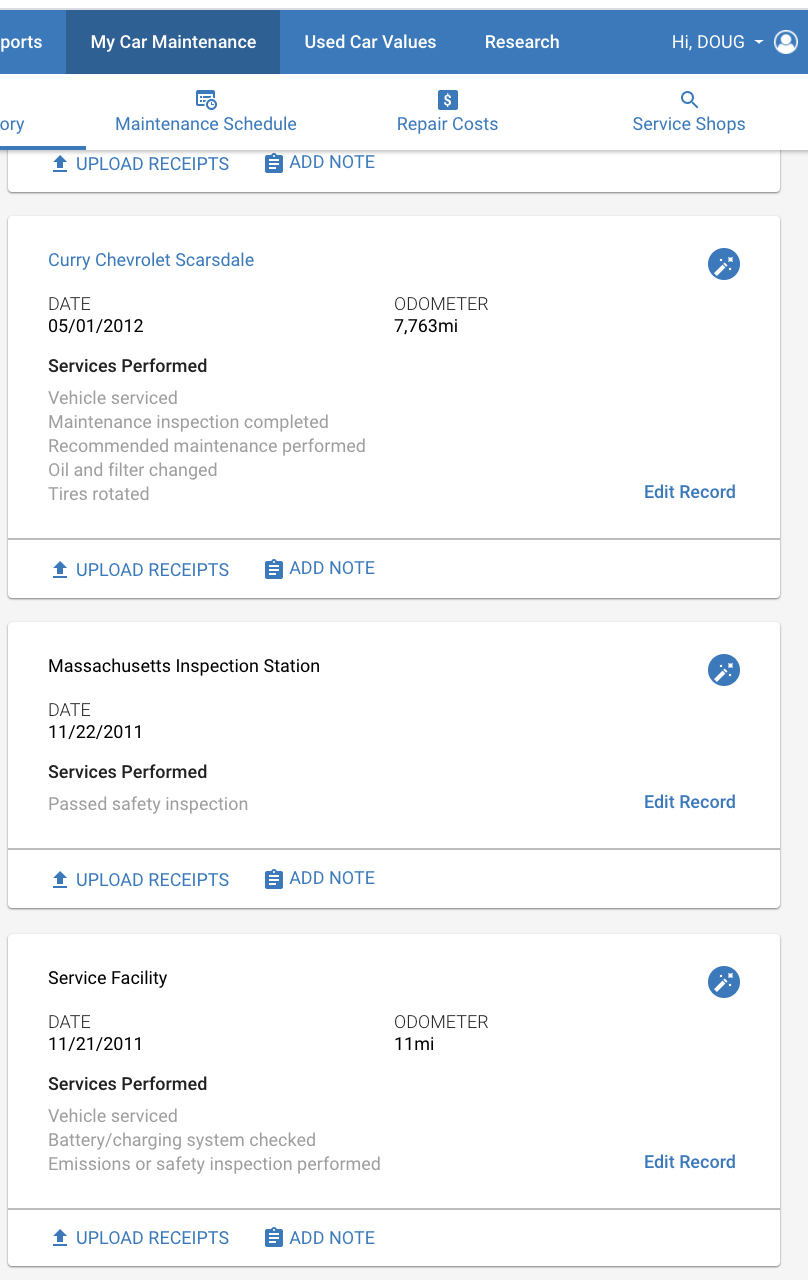Click the Repair Costs dollar icon

pos(447,99)
